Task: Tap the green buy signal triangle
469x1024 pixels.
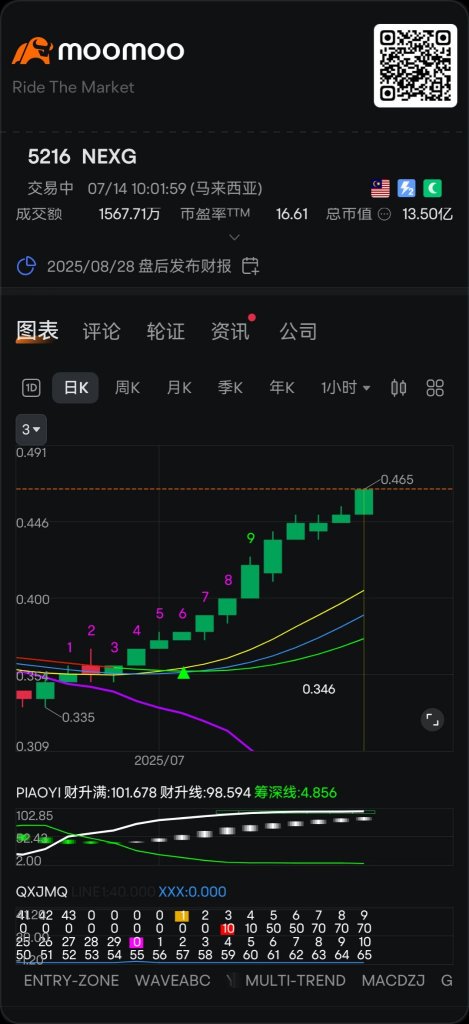Action: click(x=184, y=673)
